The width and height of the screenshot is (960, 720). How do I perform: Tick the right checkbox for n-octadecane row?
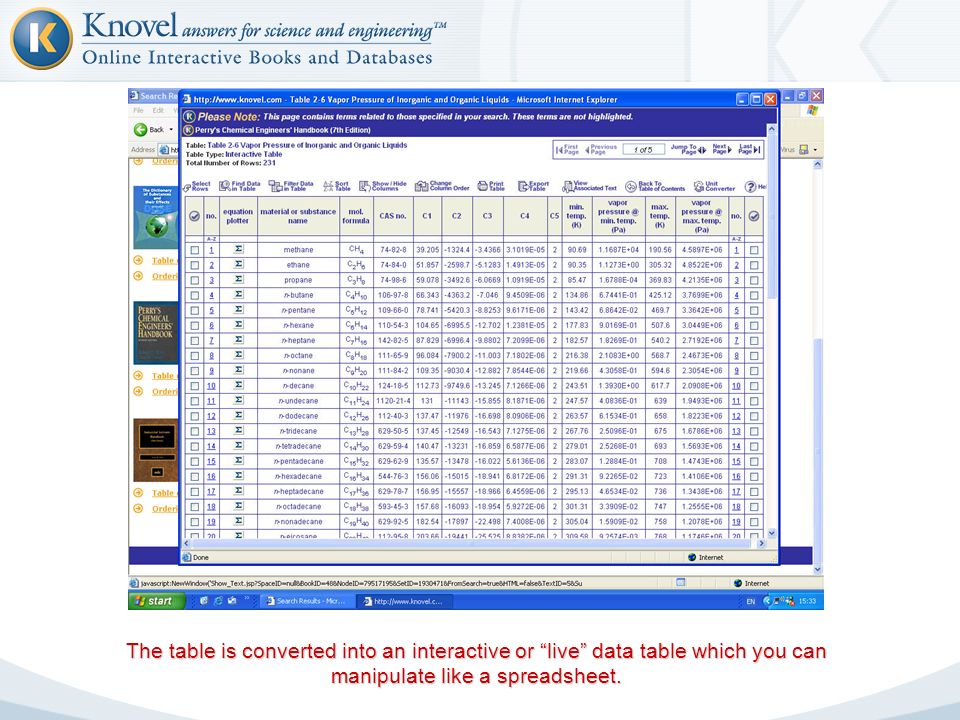pyautogui.click(x=754, y=507)
